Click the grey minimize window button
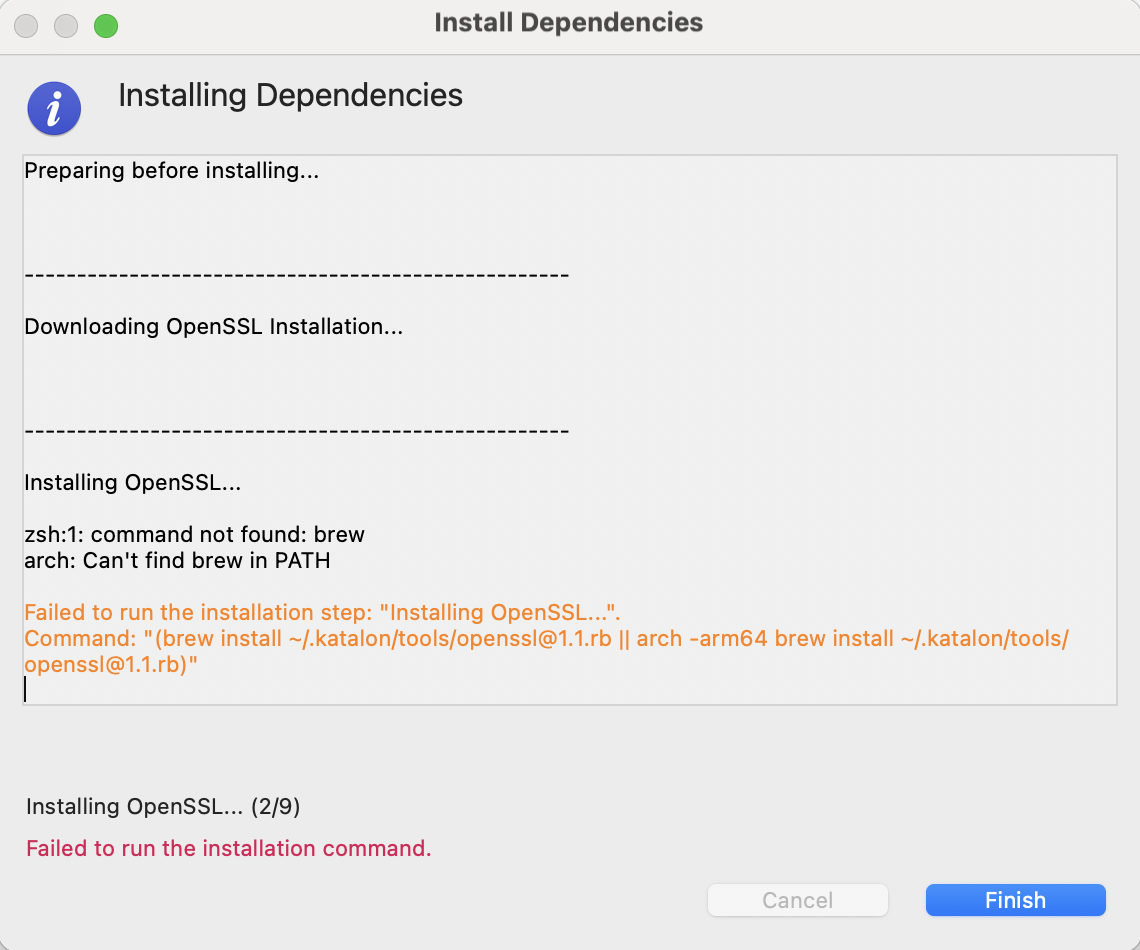 [x=66, y=26]
